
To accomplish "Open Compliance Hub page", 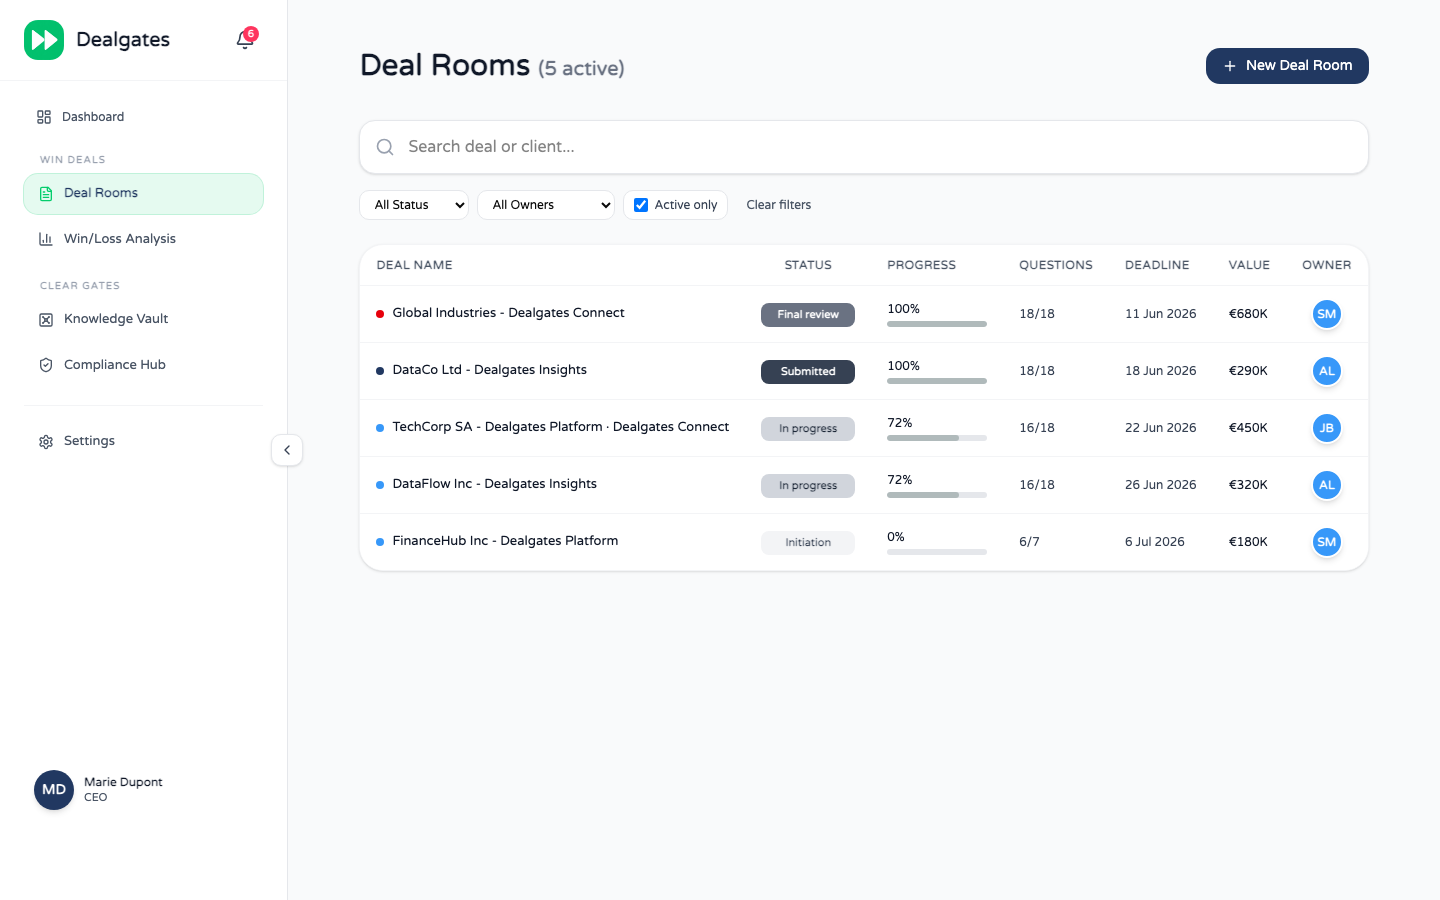I will pyautogui.click(x=144, y=365).
